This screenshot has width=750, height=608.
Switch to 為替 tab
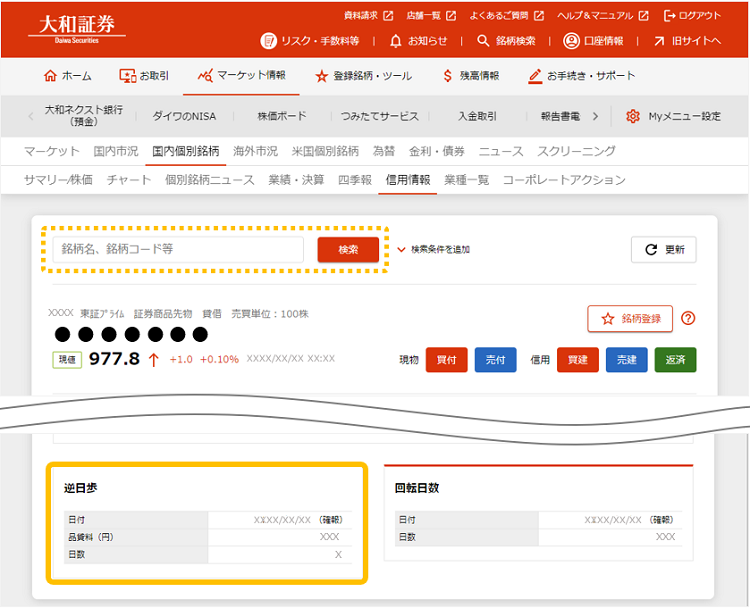click(x=384, y=151)
